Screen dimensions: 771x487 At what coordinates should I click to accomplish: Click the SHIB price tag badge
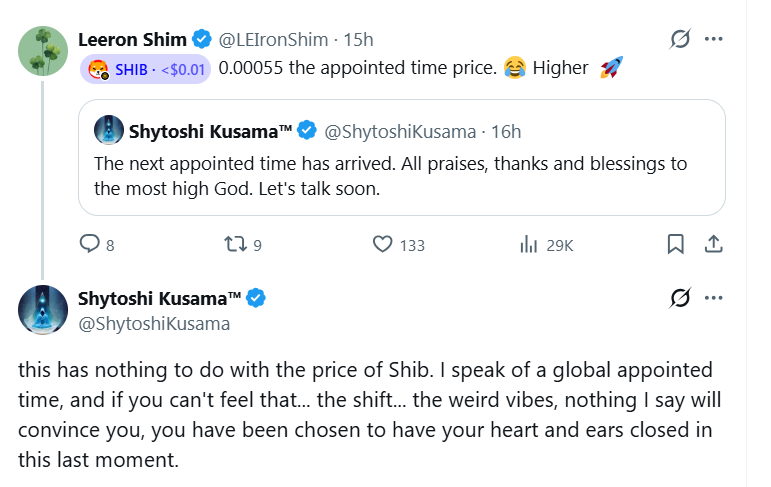(145, 69)
